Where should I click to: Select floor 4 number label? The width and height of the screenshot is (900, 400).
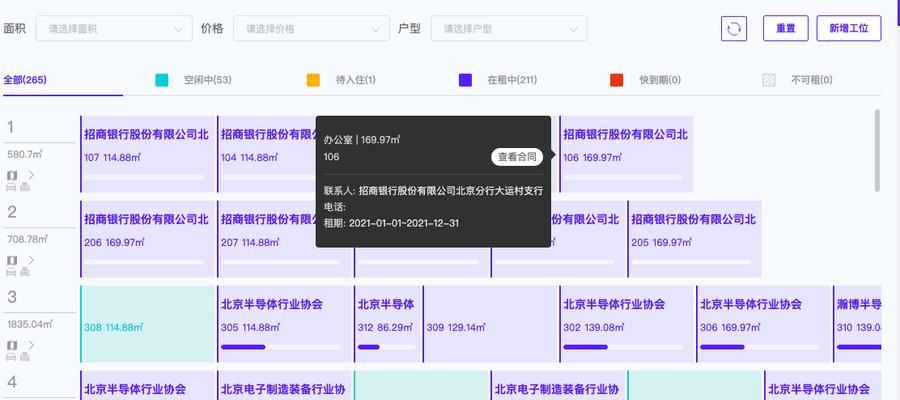tap(11, 382)
